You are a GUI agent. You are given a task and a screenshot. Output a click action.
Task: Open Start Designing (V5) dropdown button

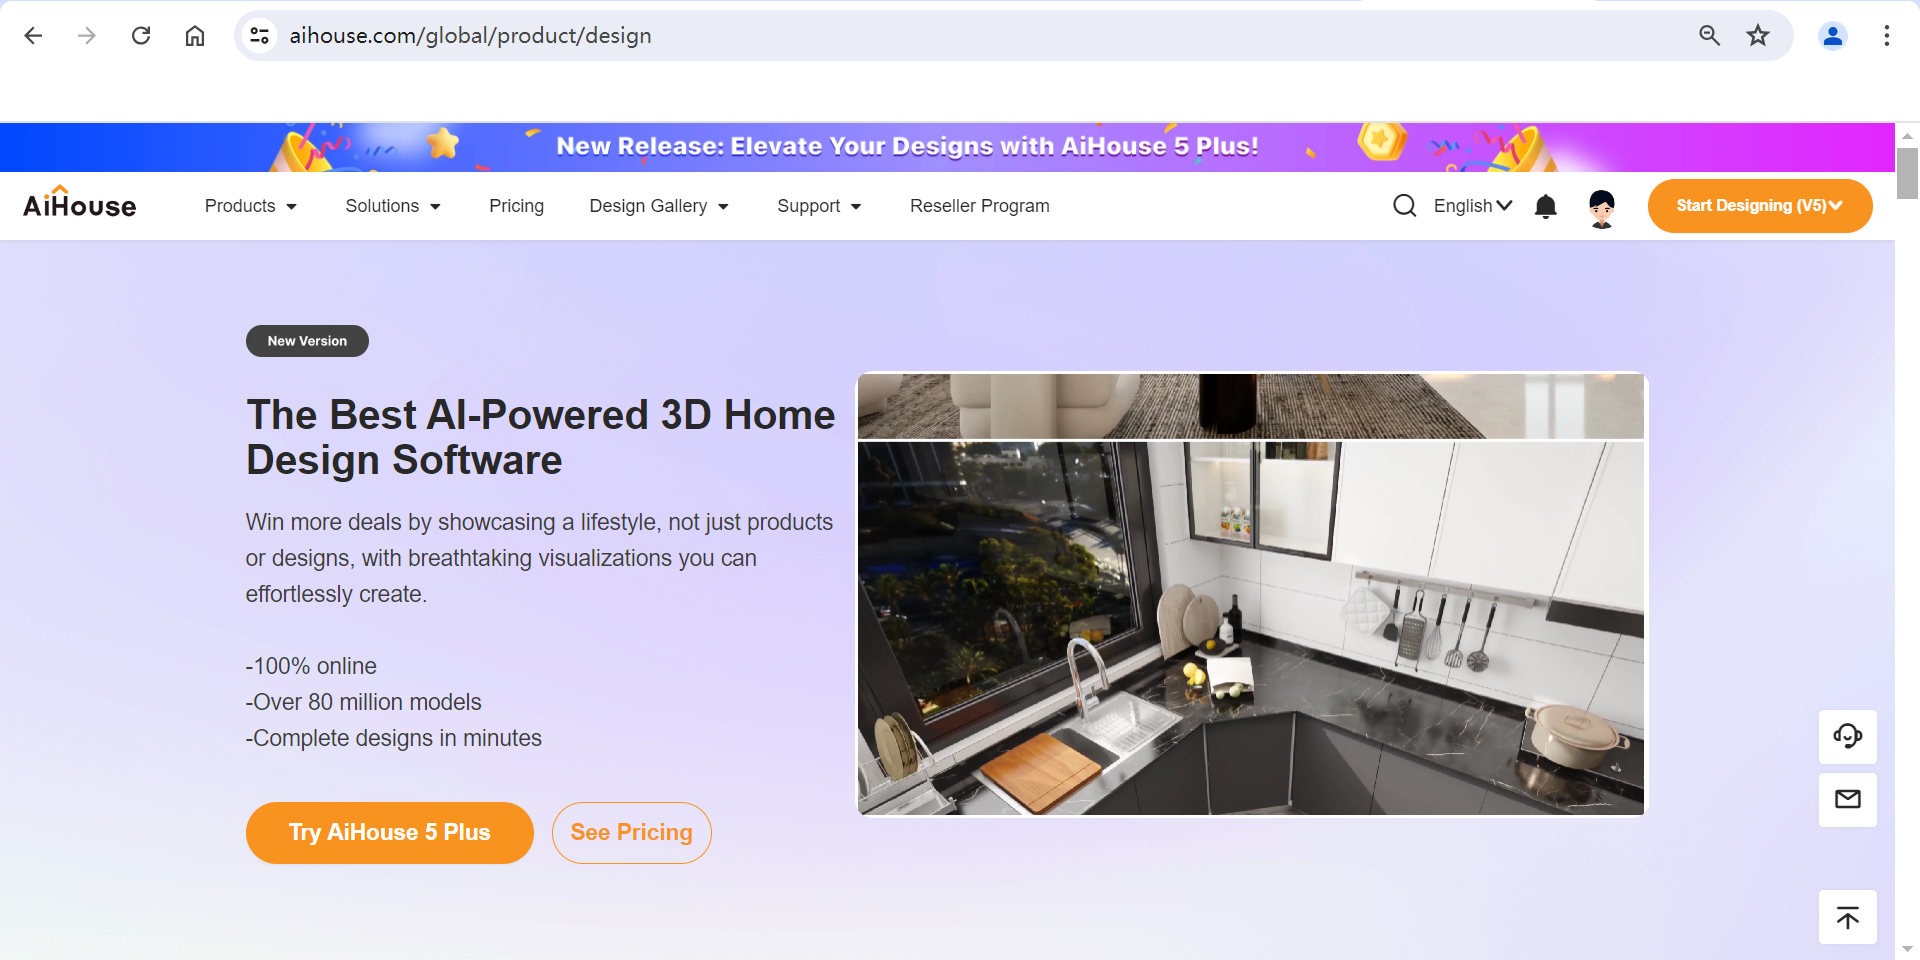pos(1759,206)
